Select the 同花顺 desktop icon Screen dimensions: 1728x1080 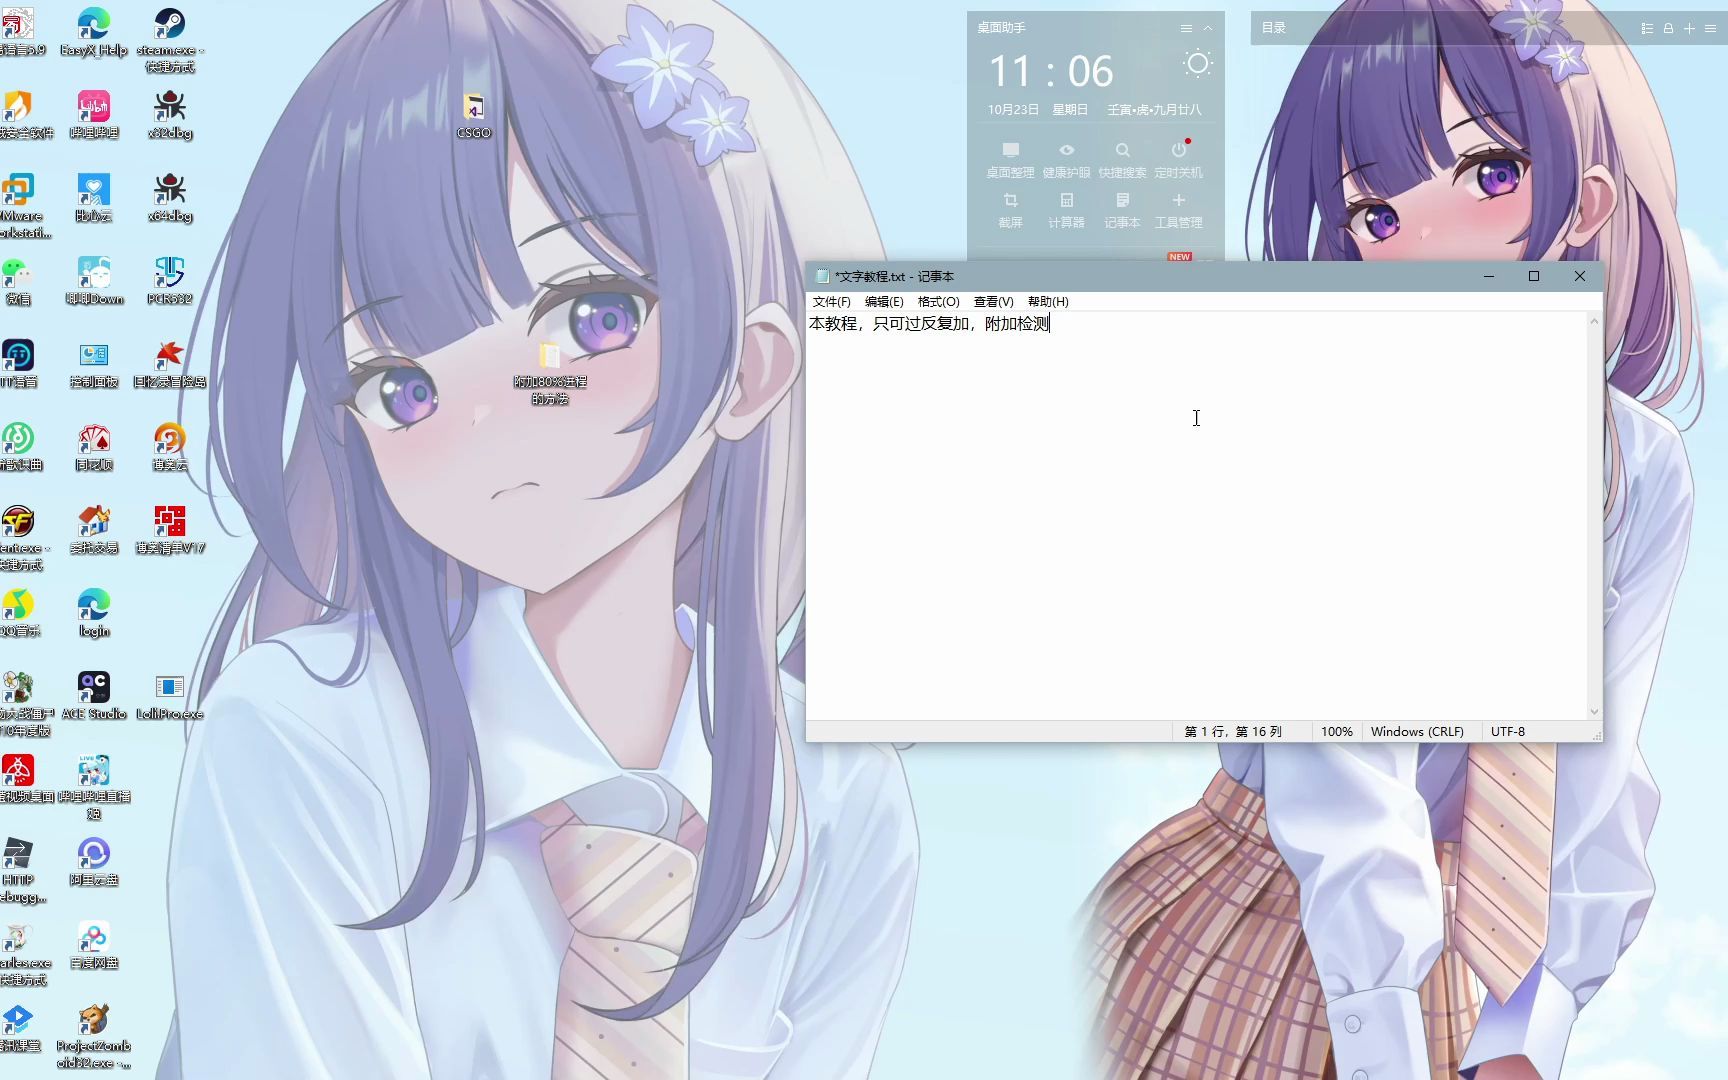pyautogui.click(x=94, y=446)
